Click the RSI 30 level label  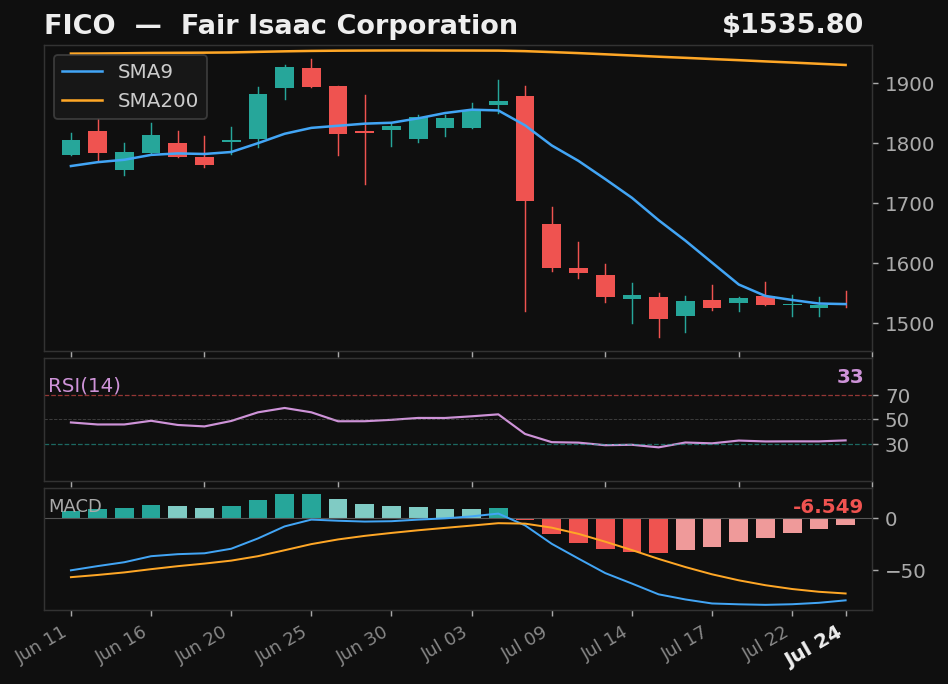pyautogui.click(x=898, y=445)
